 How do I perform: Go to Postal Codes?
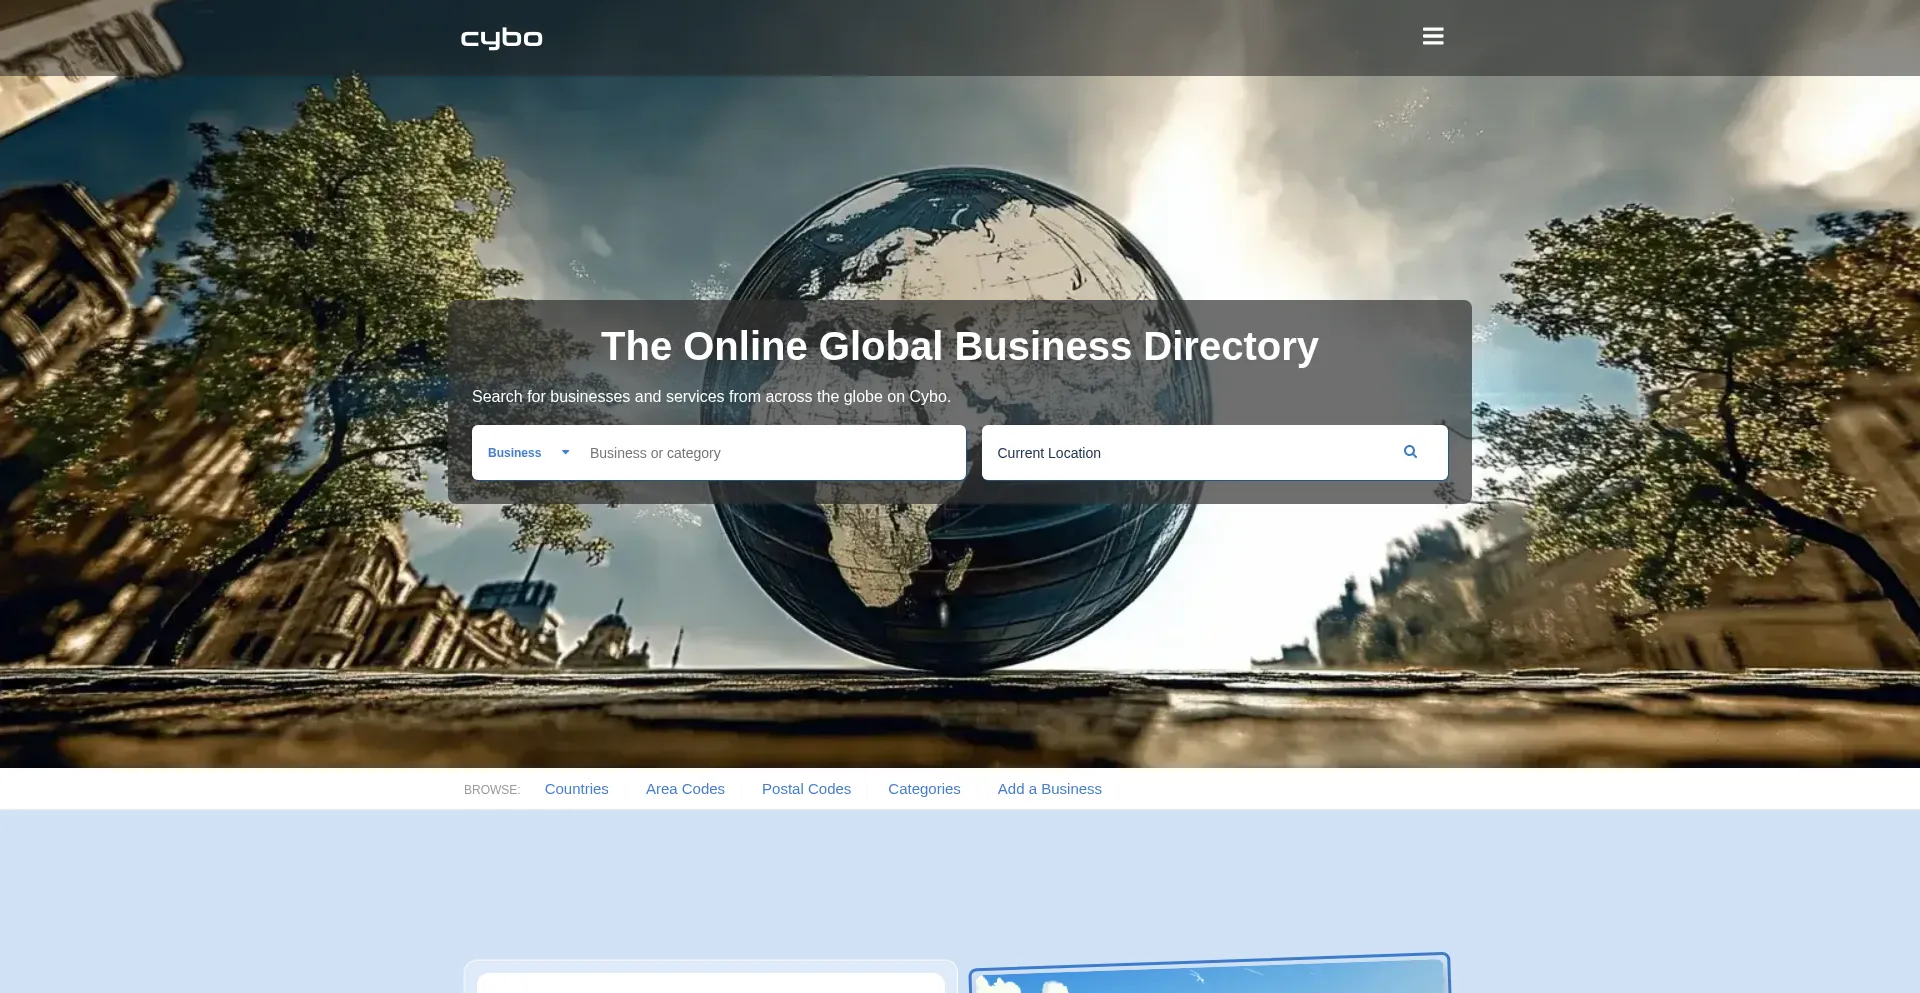(x=806, y=789)
